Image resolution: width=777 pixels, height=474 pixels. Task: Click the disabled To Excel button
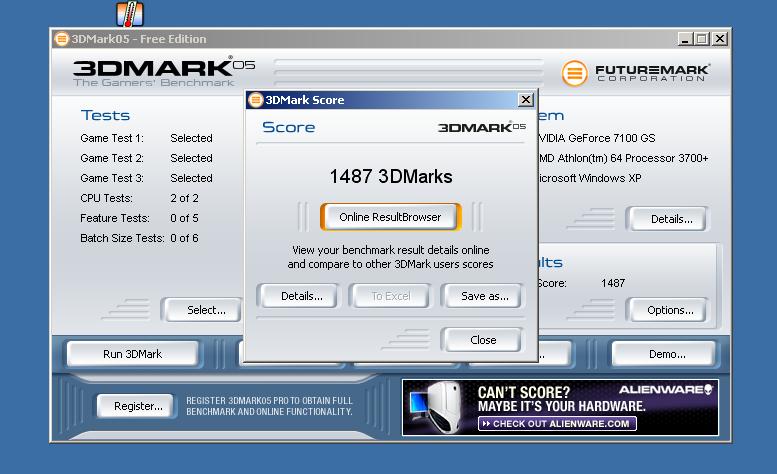point(390,296)
